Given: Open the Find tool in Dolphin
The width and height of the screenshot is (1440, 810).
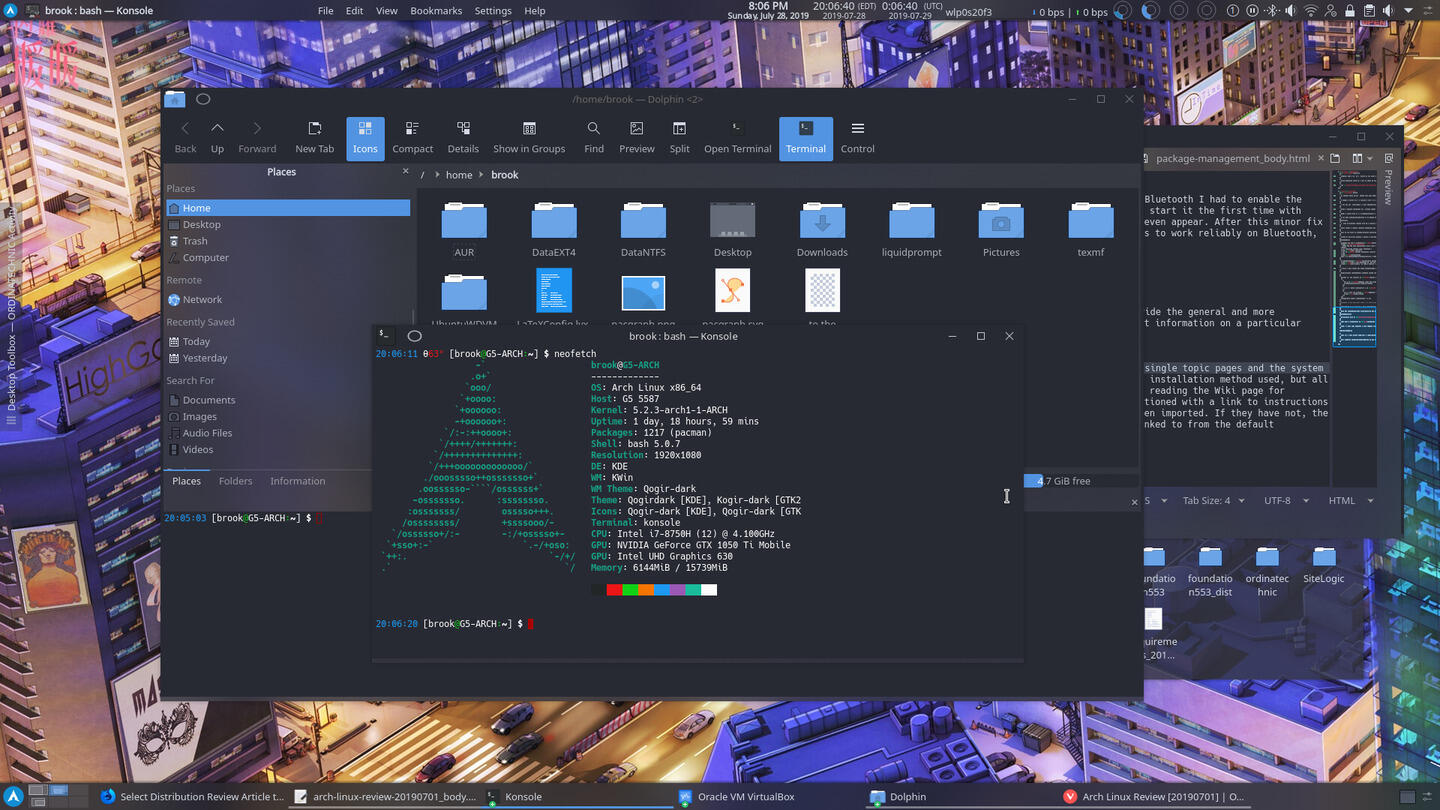Looking at the screenshot, I should click(594, 137).
